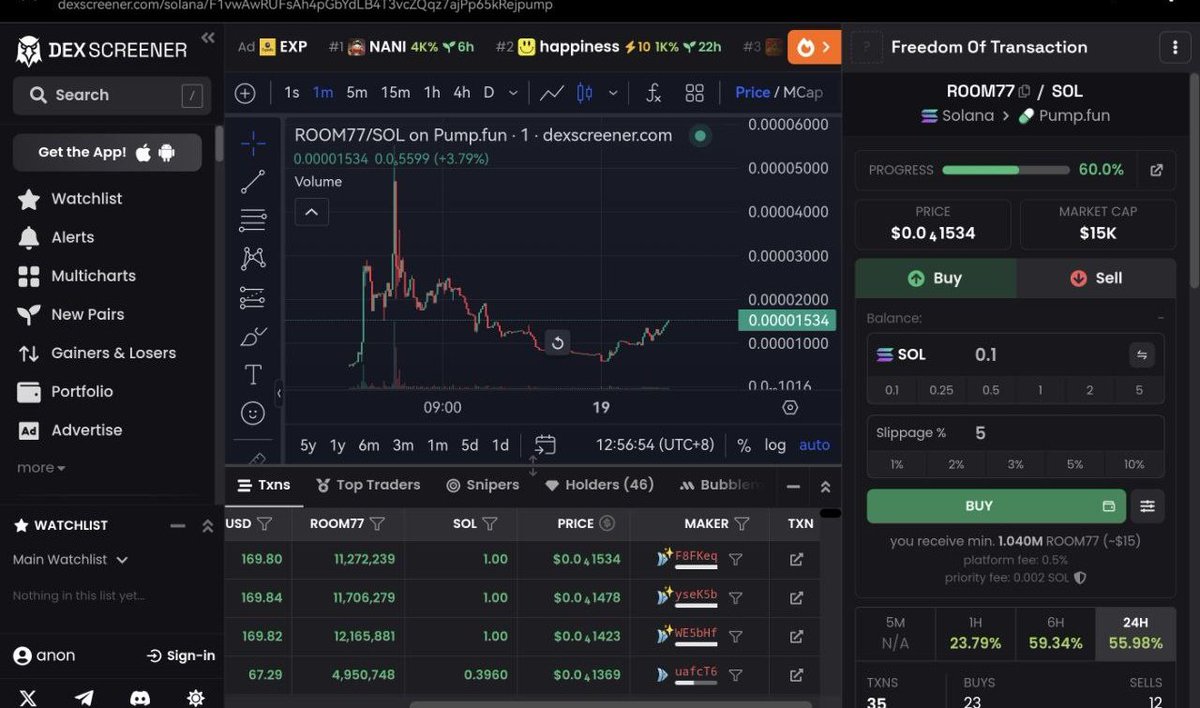The width and height of the screenshot is (1200, 708).
Task: Expand the more sidebar menu
Action: point(41,468)
